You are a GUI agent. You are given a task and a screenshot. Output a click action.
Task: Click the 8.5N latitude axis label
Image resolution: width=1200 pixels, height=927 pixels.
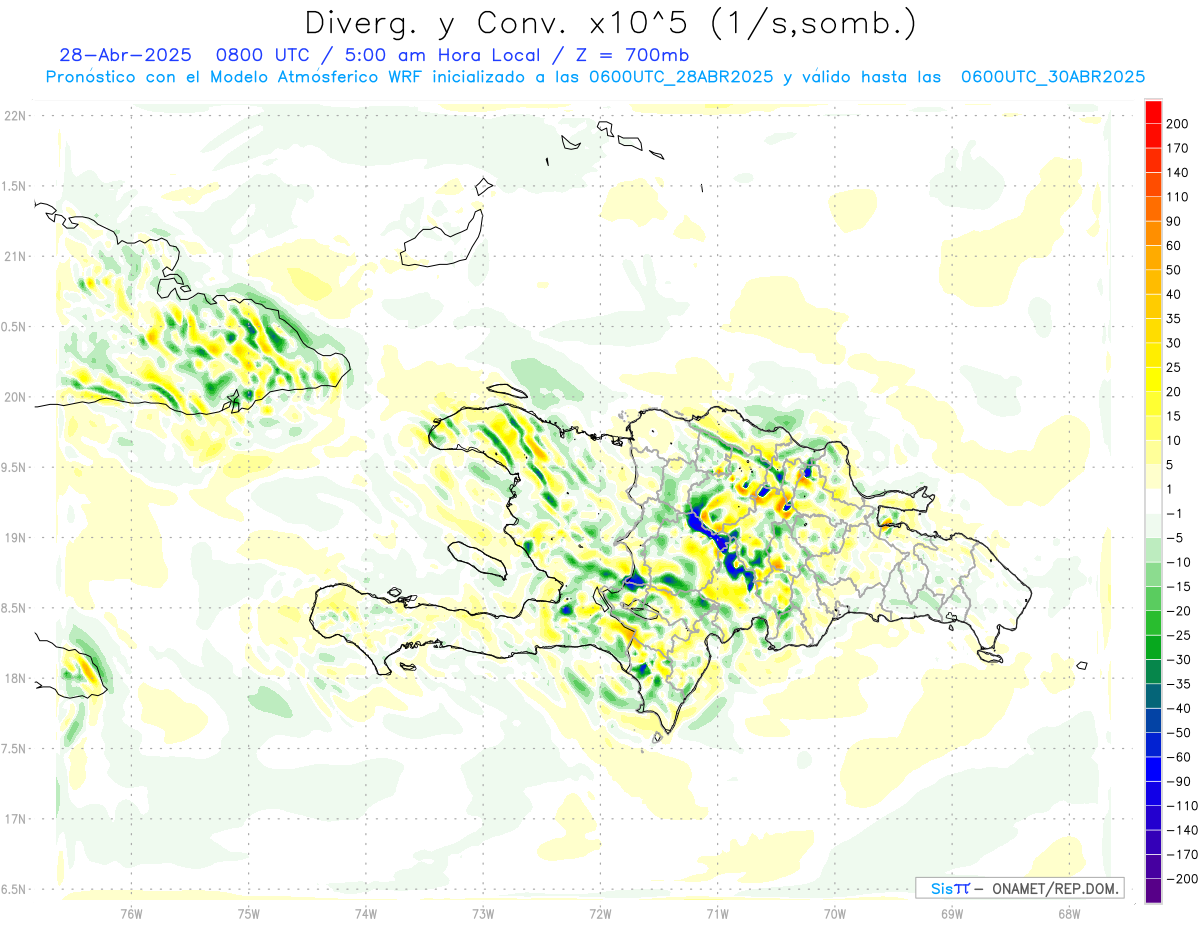14,608
